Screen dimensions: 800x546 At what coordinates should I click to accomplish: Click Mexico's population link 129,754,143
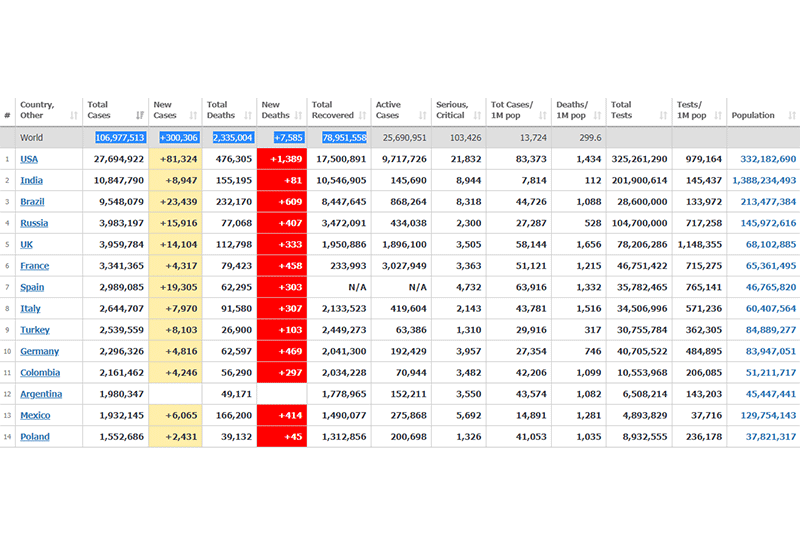pyautogui.click(x=768, y=415)
